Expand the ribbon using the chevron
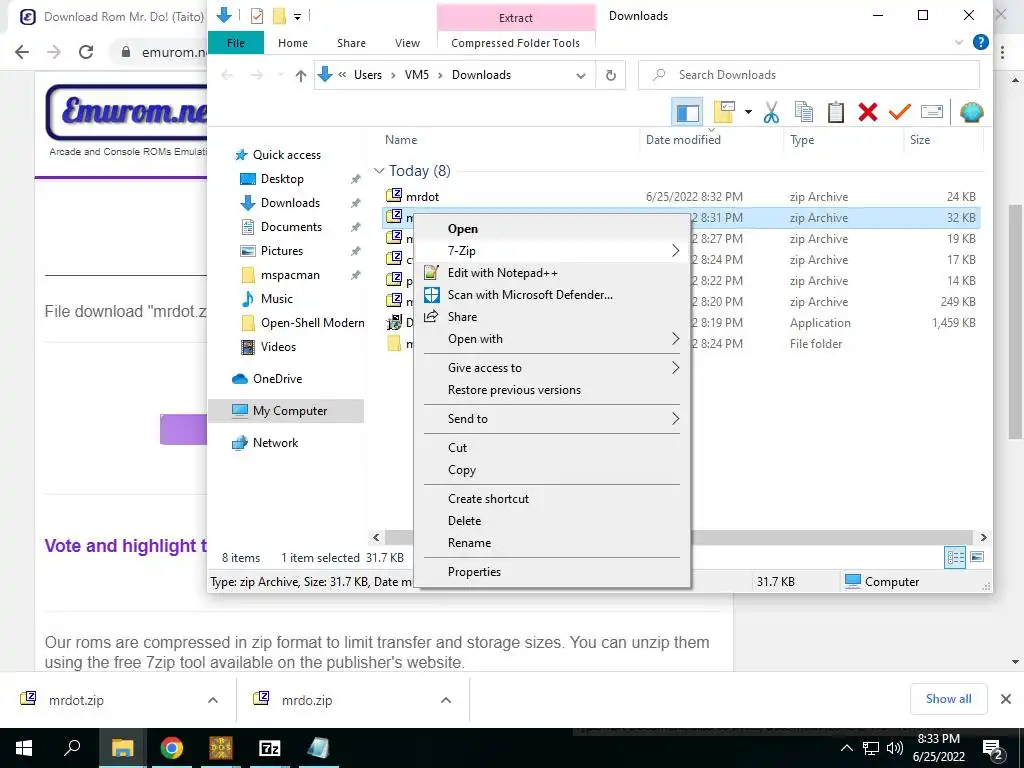1024x768 pixels. (x=959, y=42)
